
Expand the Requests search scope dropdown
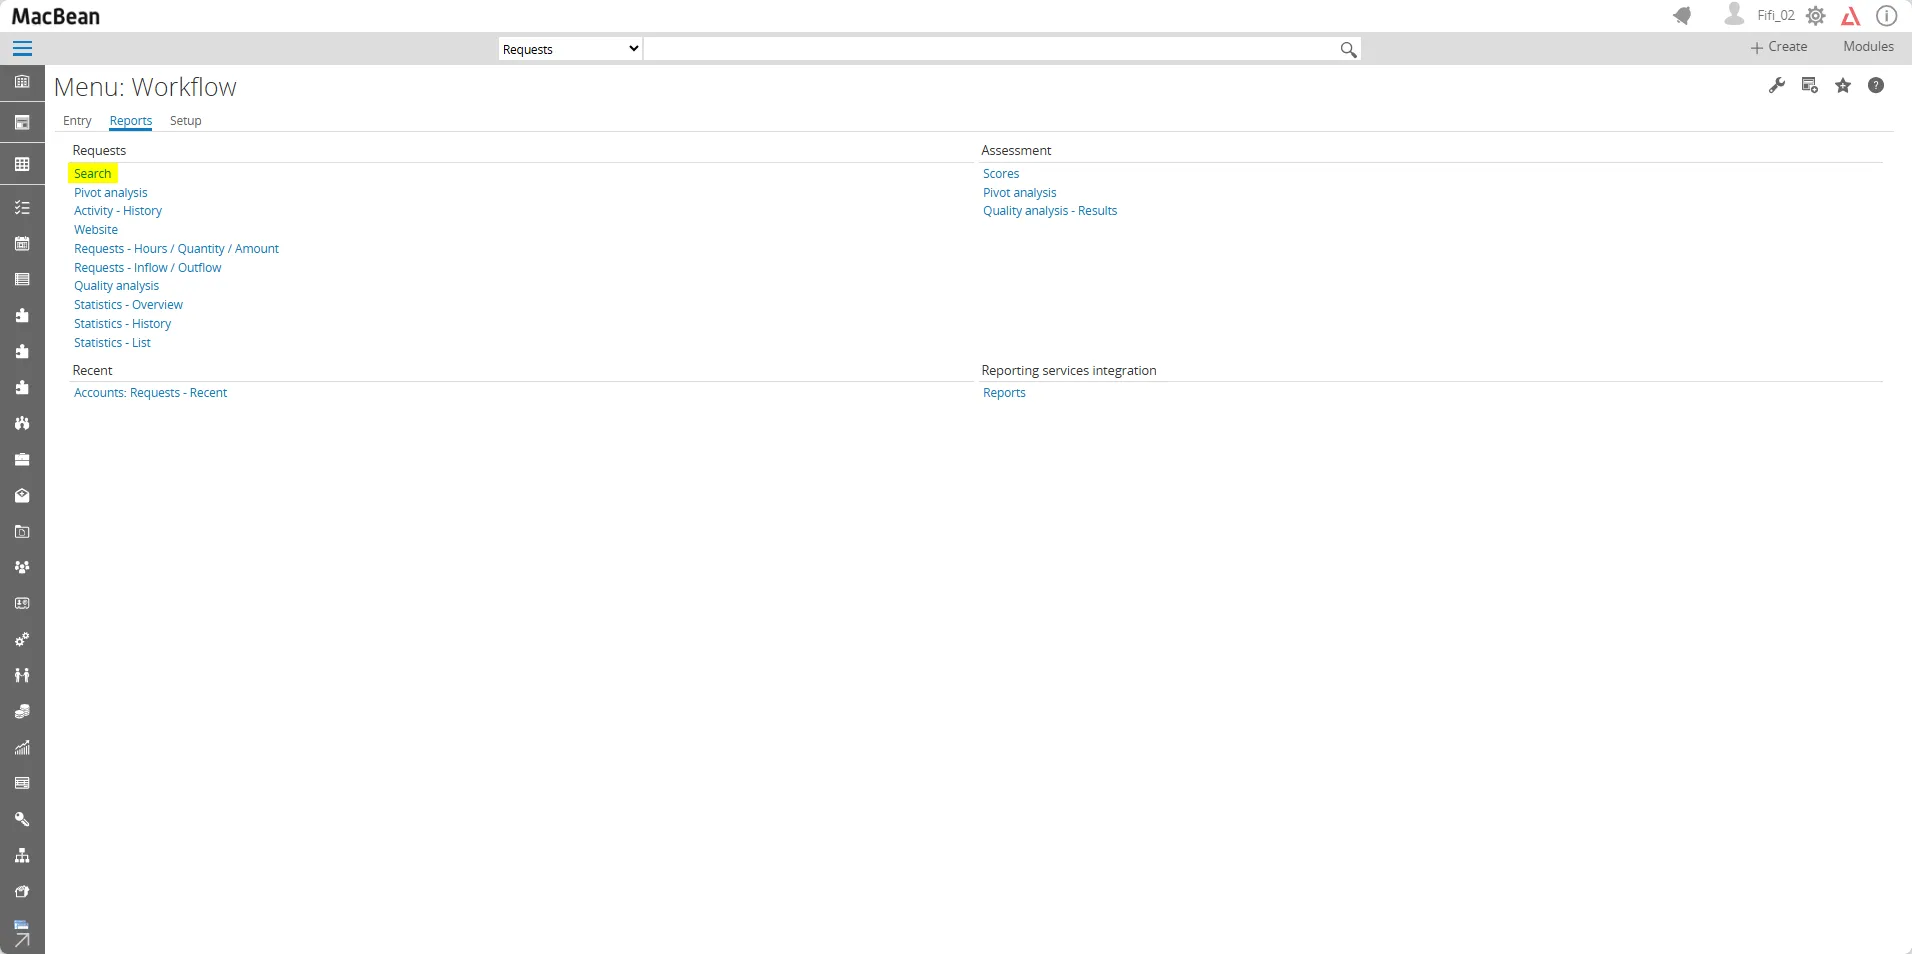570,49
